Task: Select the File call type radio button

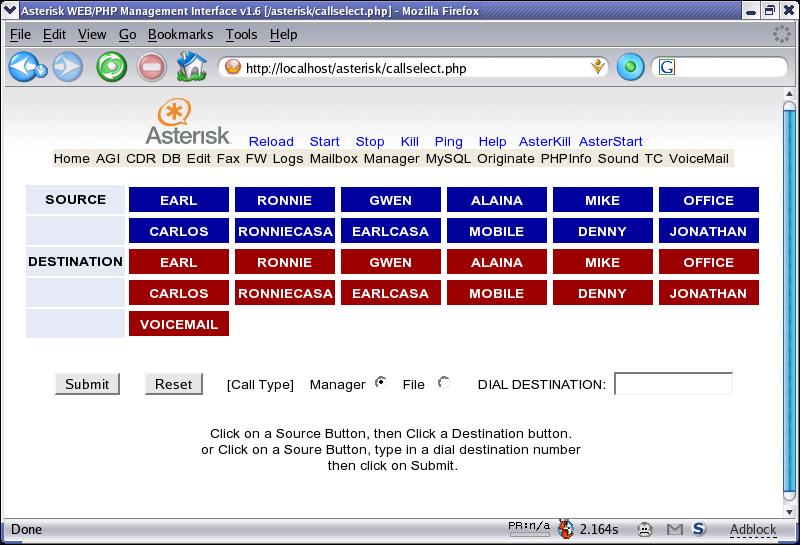Action: 444,383
